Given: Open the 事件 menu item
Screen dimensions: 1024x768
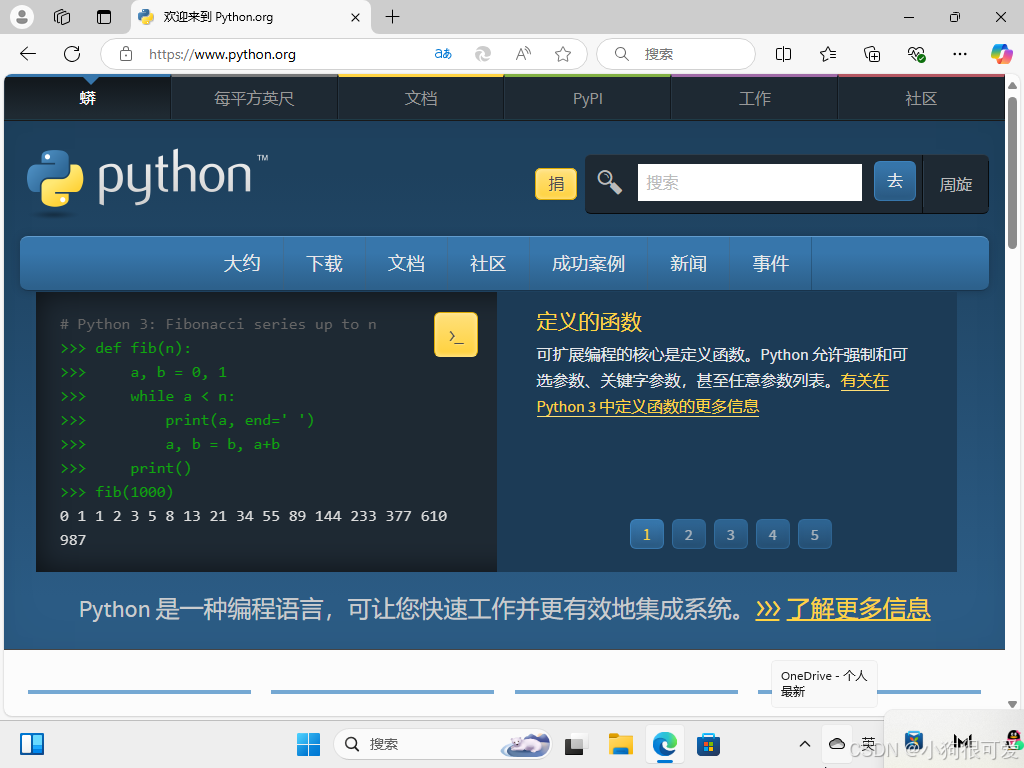Looking at the screenshot, I should pos(771,264).
